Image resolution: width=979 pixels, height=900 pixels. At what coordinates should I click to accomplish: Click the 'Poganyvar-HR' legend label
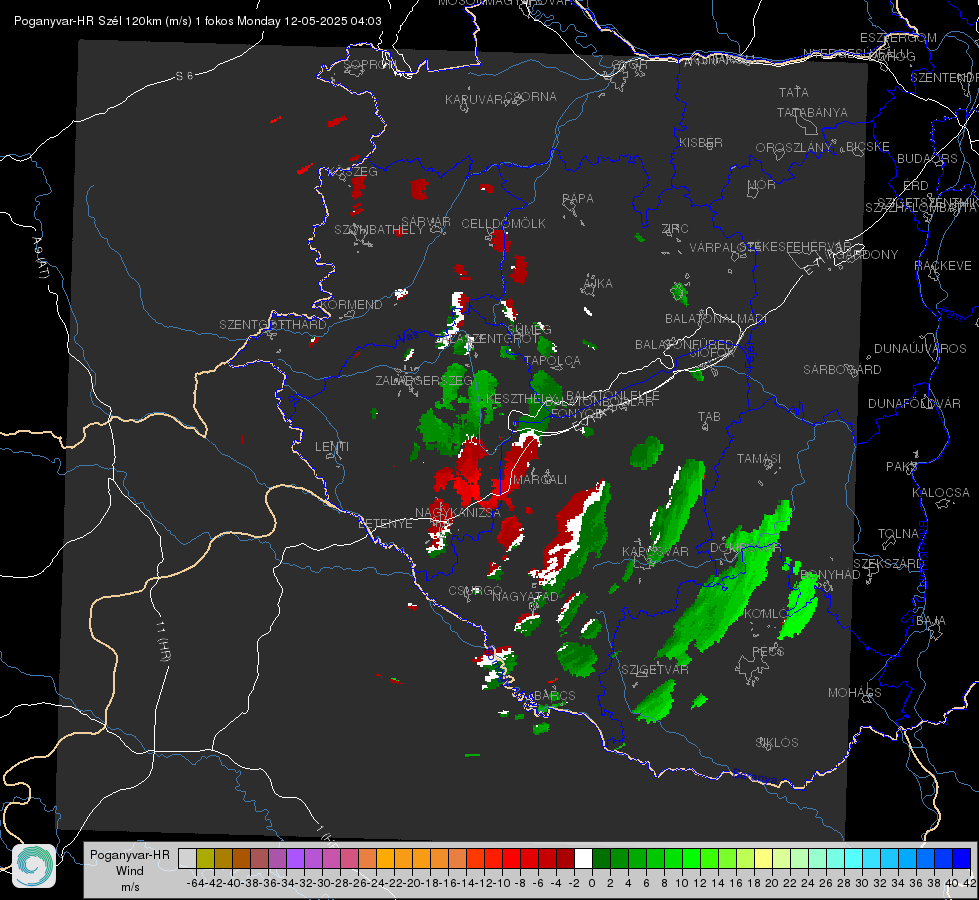click(129, 855)
